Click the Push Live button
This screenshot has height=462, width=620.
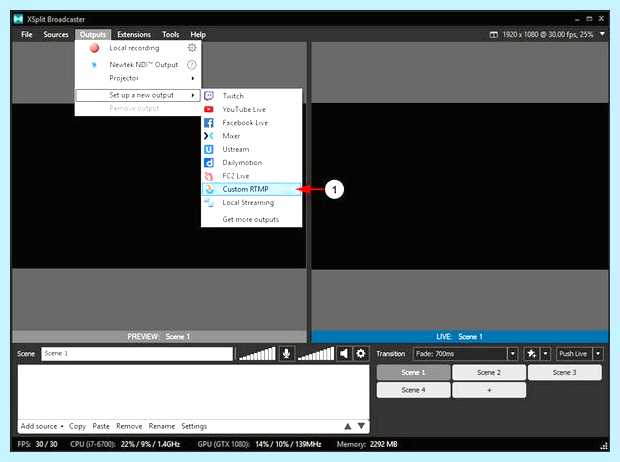(x=573, y=354)
